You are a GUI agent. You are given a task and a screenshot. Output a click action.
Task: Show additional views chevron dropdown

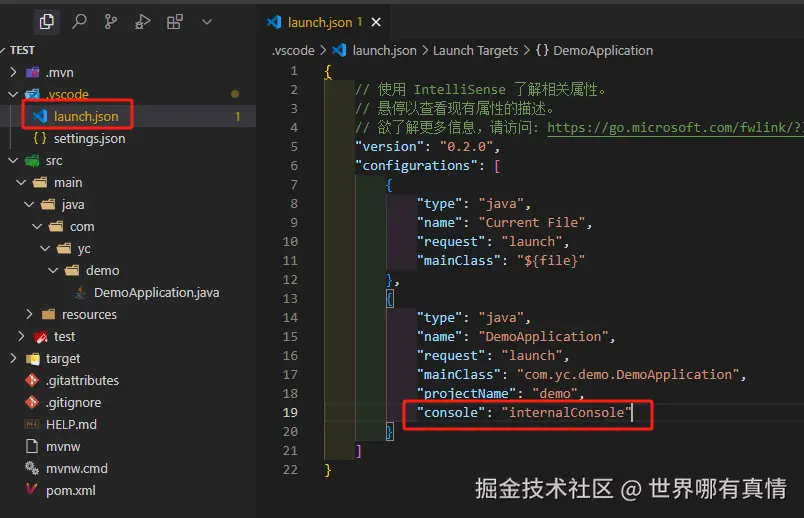click(x=207, y=22)
